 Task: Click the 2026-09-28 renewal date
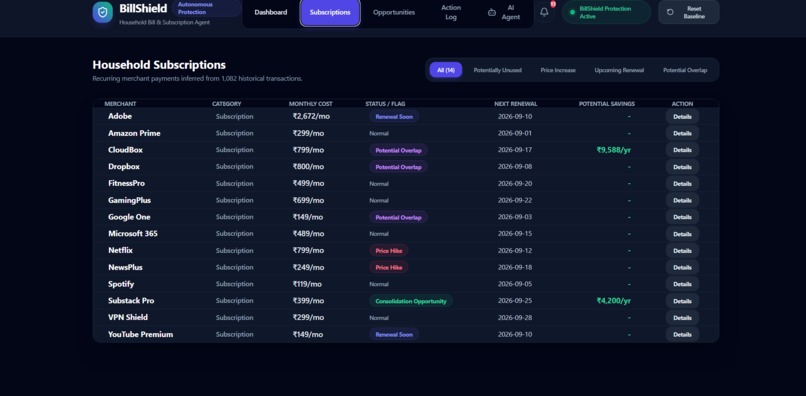515,318
